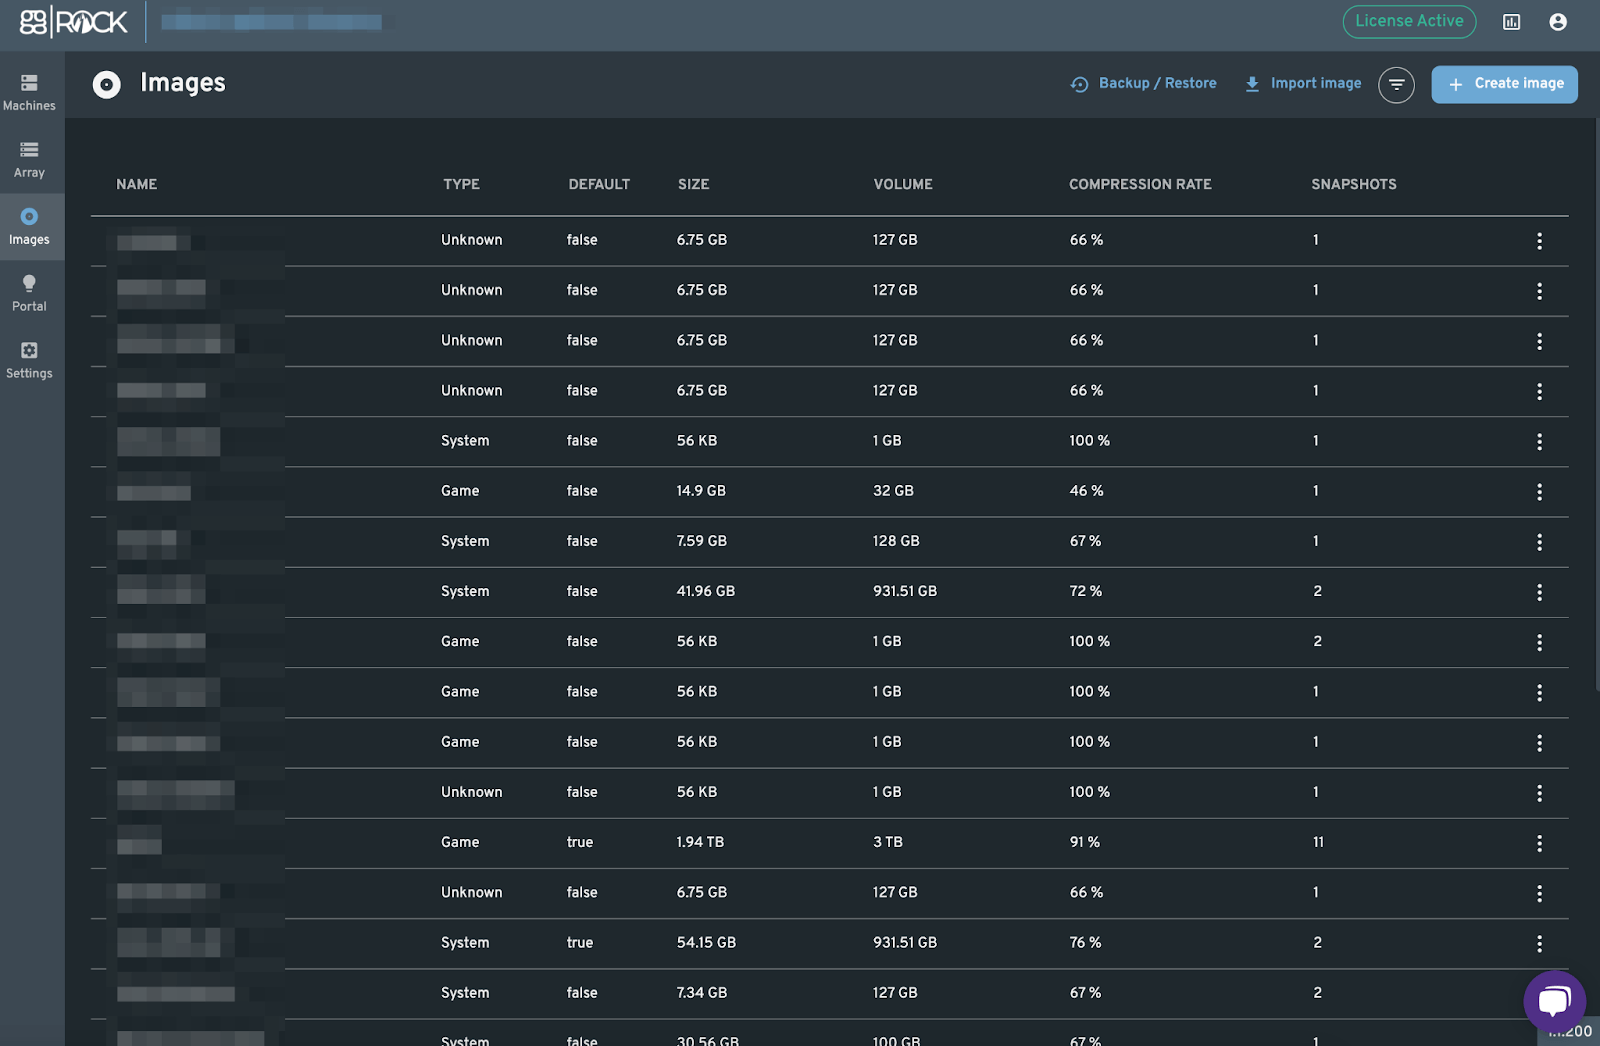Open the dashboard chart icon in header
The image size is (1600, 1046).
1511,22
